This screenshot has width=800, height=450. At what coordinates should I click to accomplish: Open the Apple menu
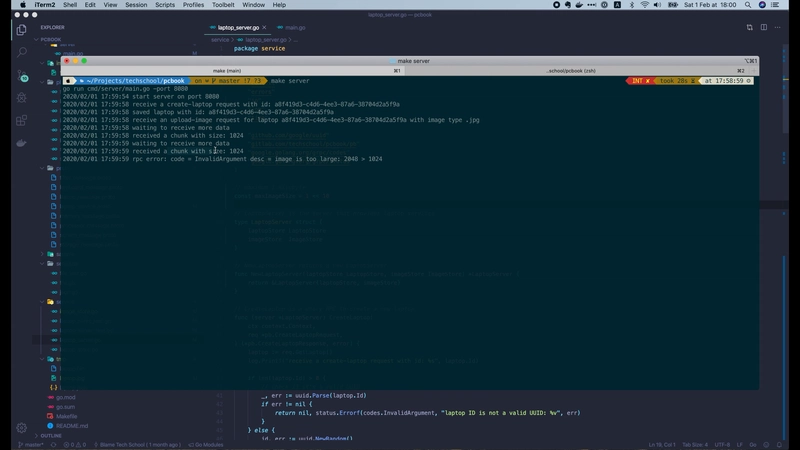pyautogui.click(x=23, y=5)
